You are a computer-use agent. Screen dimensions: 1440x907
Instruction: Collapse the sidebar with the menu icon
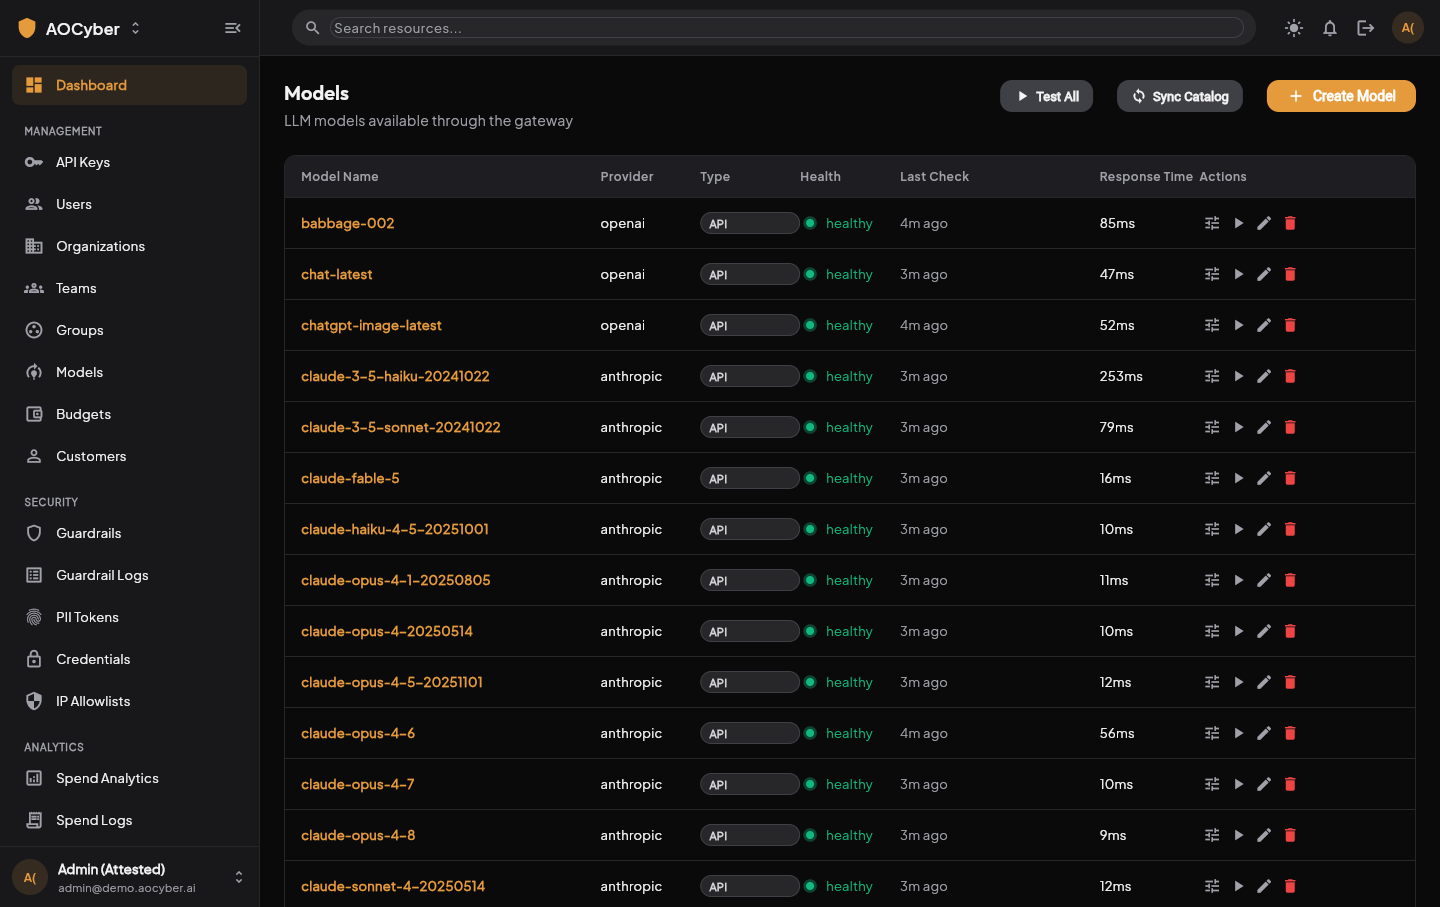point(233,28)
